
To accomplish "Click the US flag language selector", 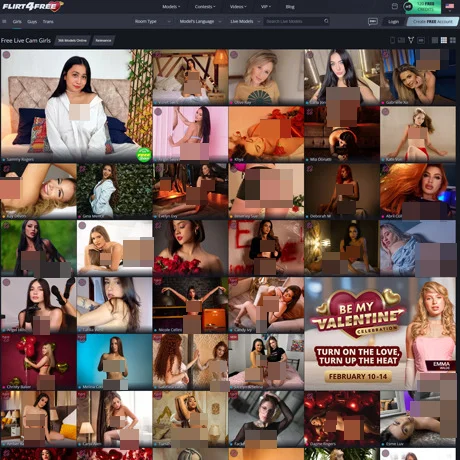I will click(450, 6).
